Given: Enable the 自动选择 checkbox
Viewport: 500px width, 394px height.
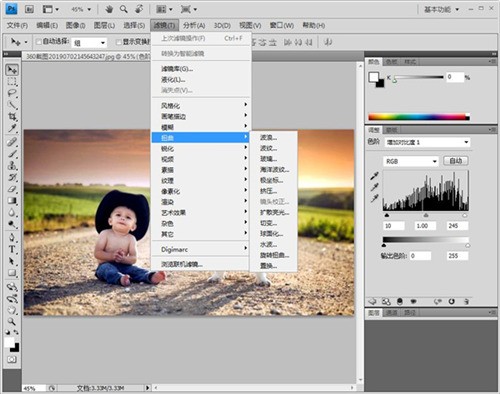Looking at the screenshot, I should 39,42.
